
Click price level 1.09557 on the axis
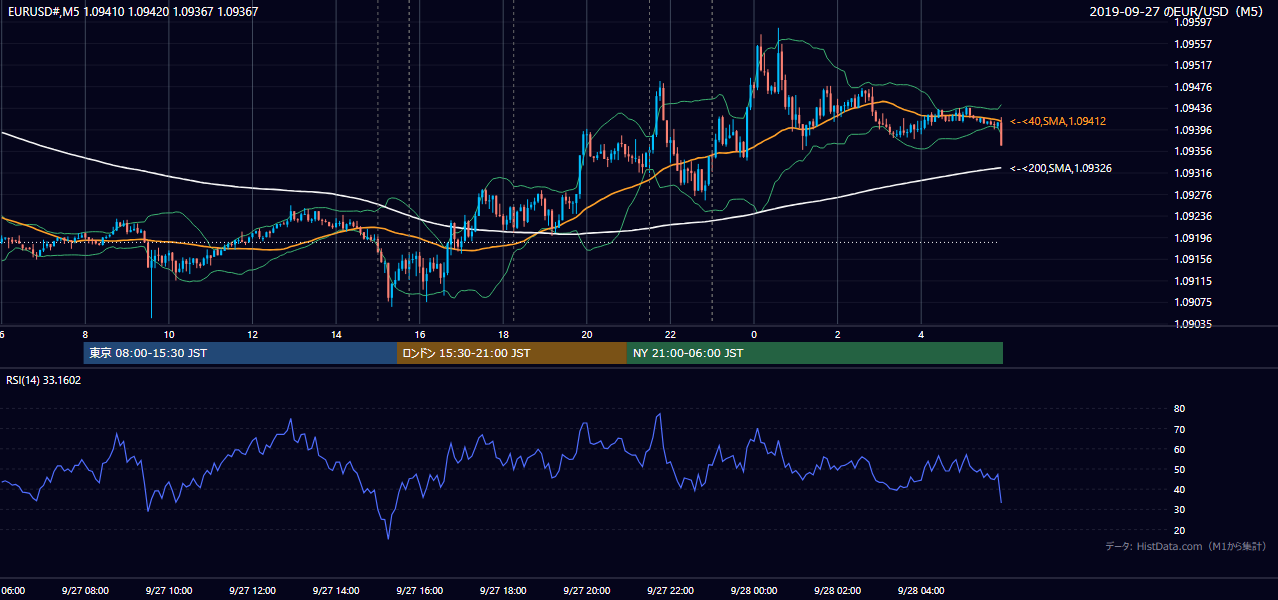coord(1193,44)
